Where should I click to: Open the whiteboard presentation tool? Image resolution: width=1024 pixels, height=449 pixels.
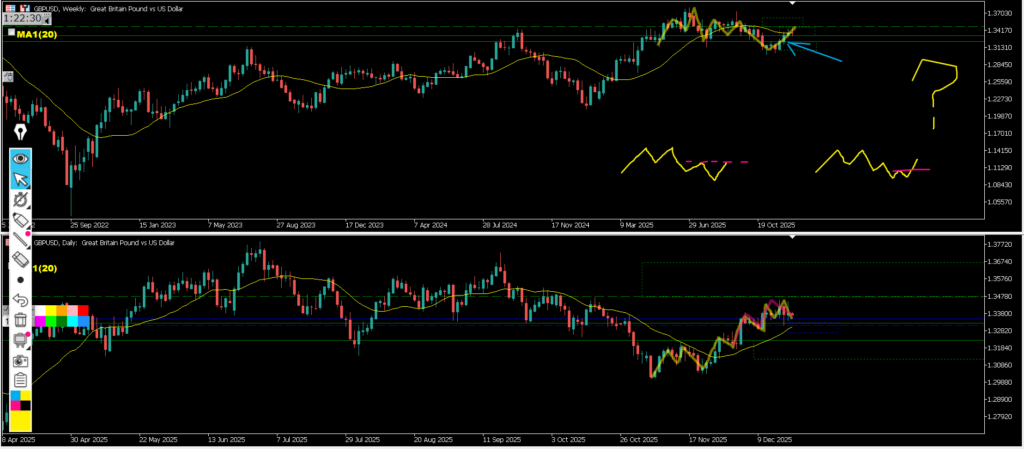tap(20, 340)
